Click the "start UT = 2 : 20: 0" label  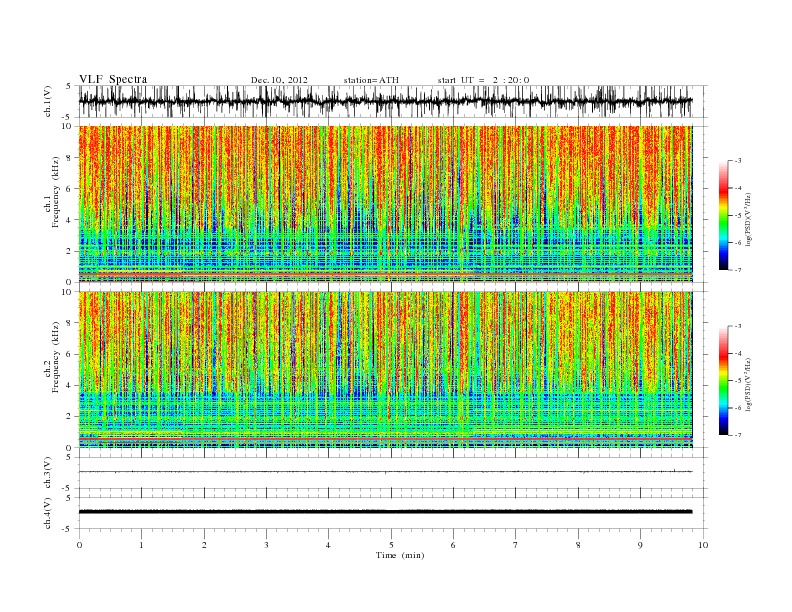click(483, 80)
